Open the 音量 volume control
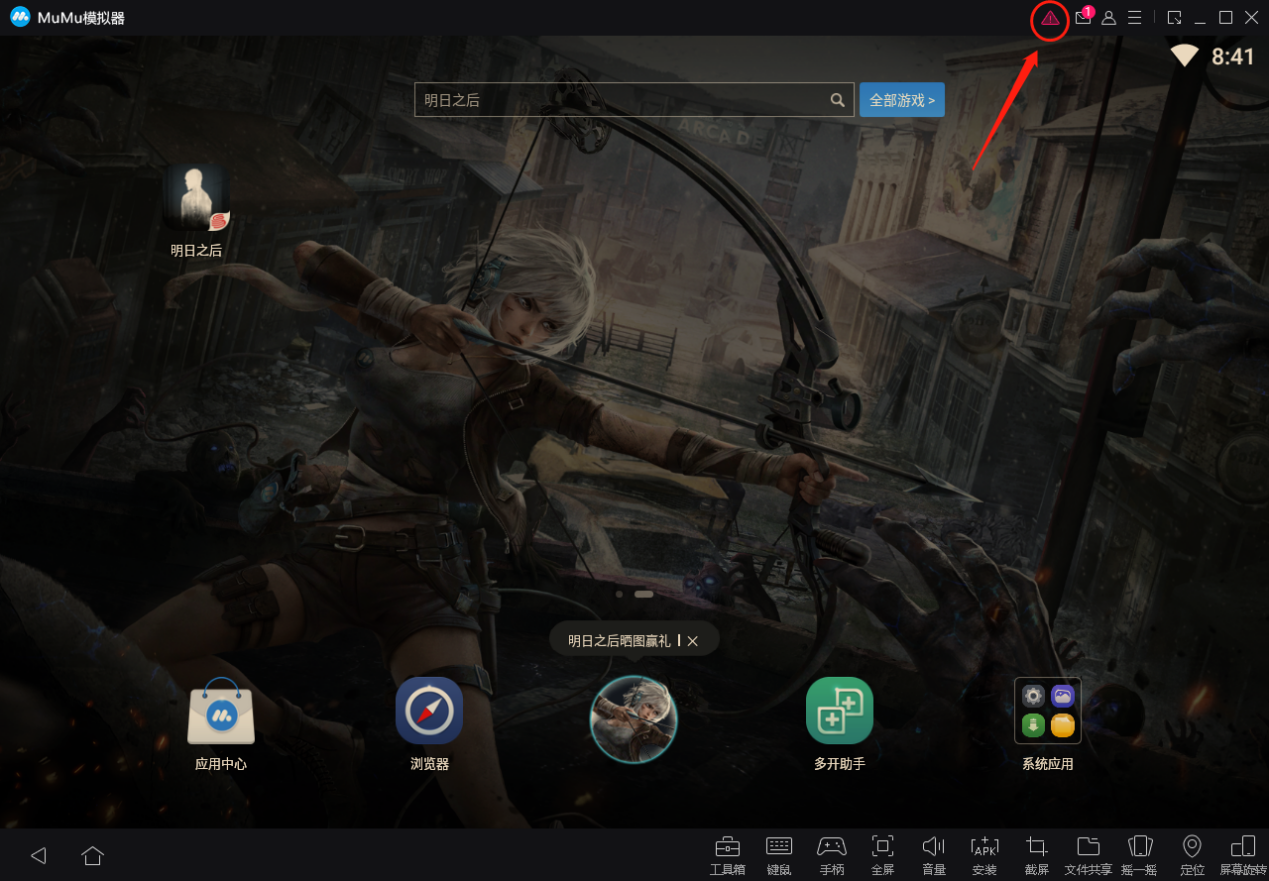1269x881 pixels. 934,855
